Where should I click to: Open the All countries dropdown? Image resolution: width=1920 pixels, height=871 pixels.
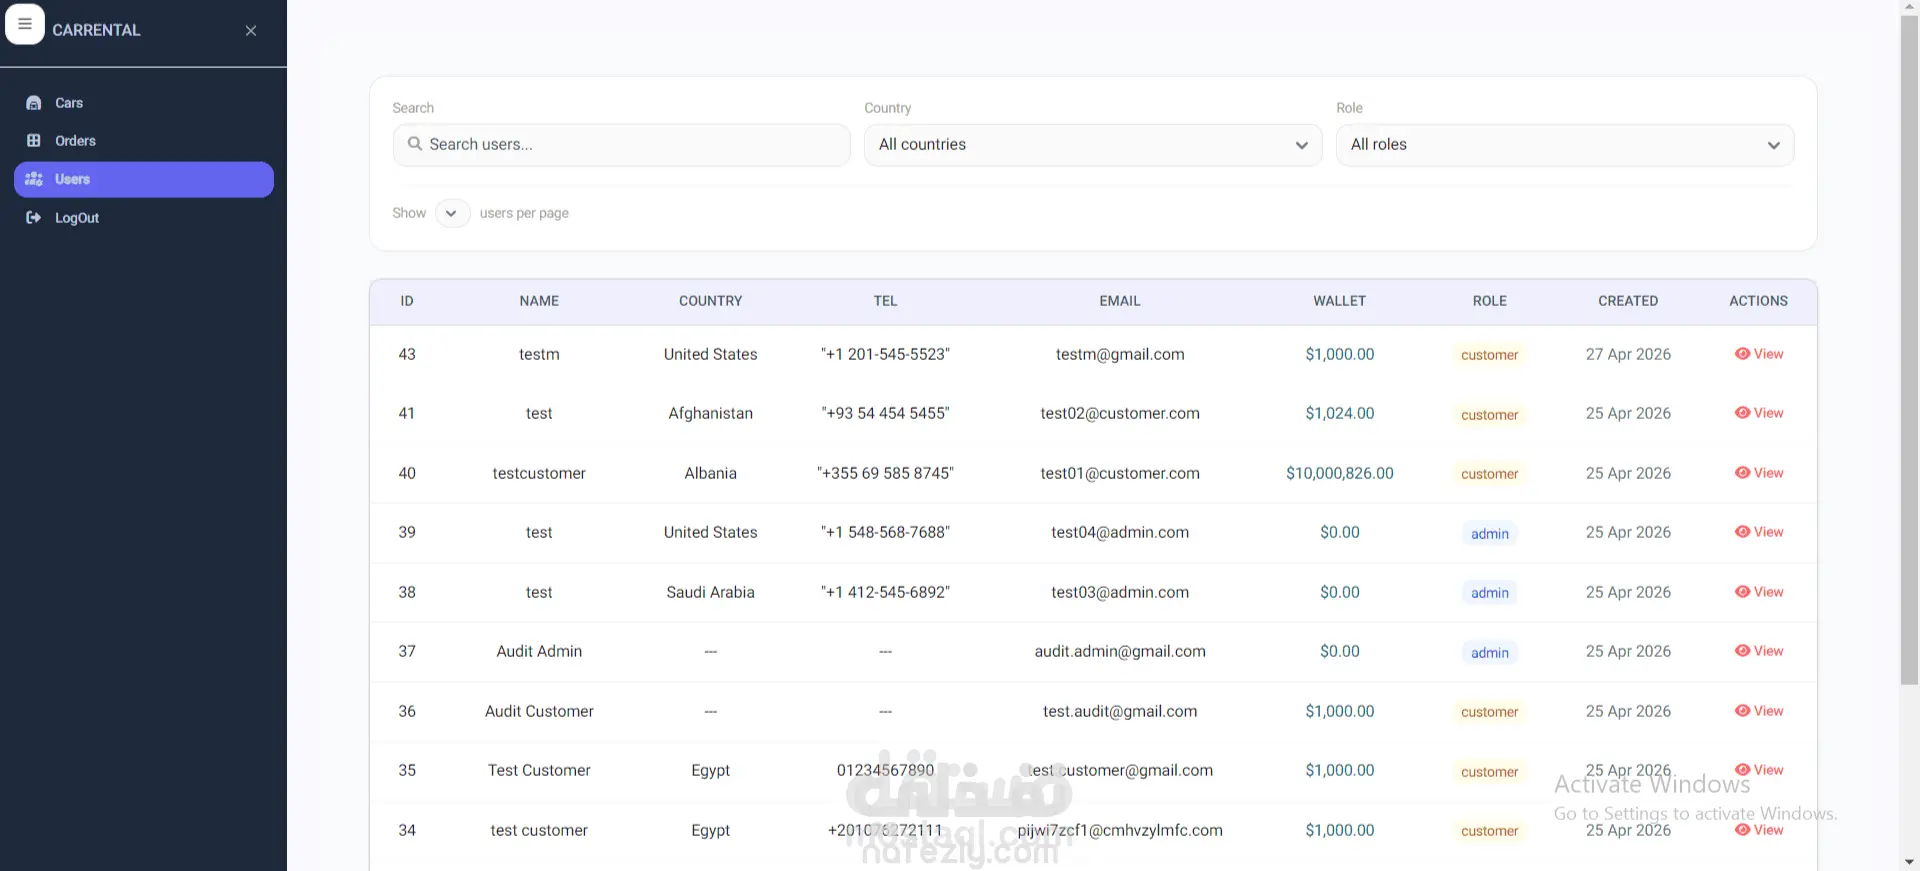(1093, 144)
